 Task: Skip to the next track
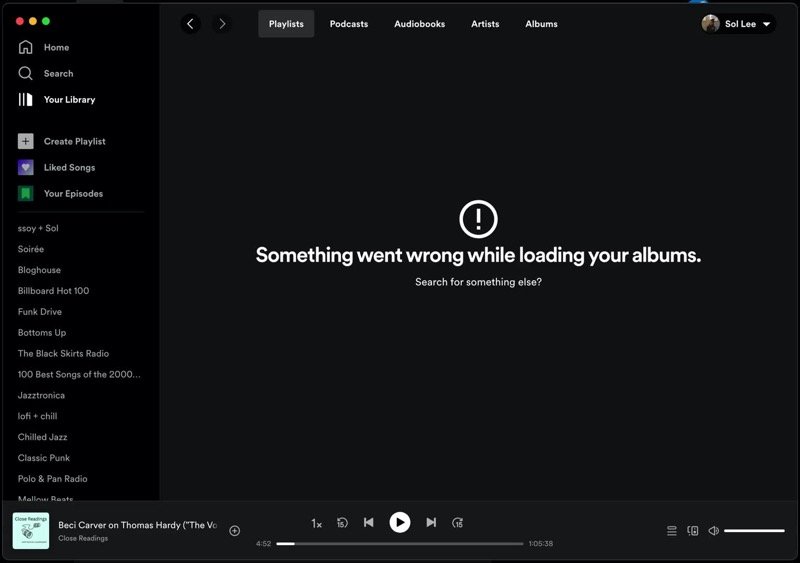coord(431,522)
